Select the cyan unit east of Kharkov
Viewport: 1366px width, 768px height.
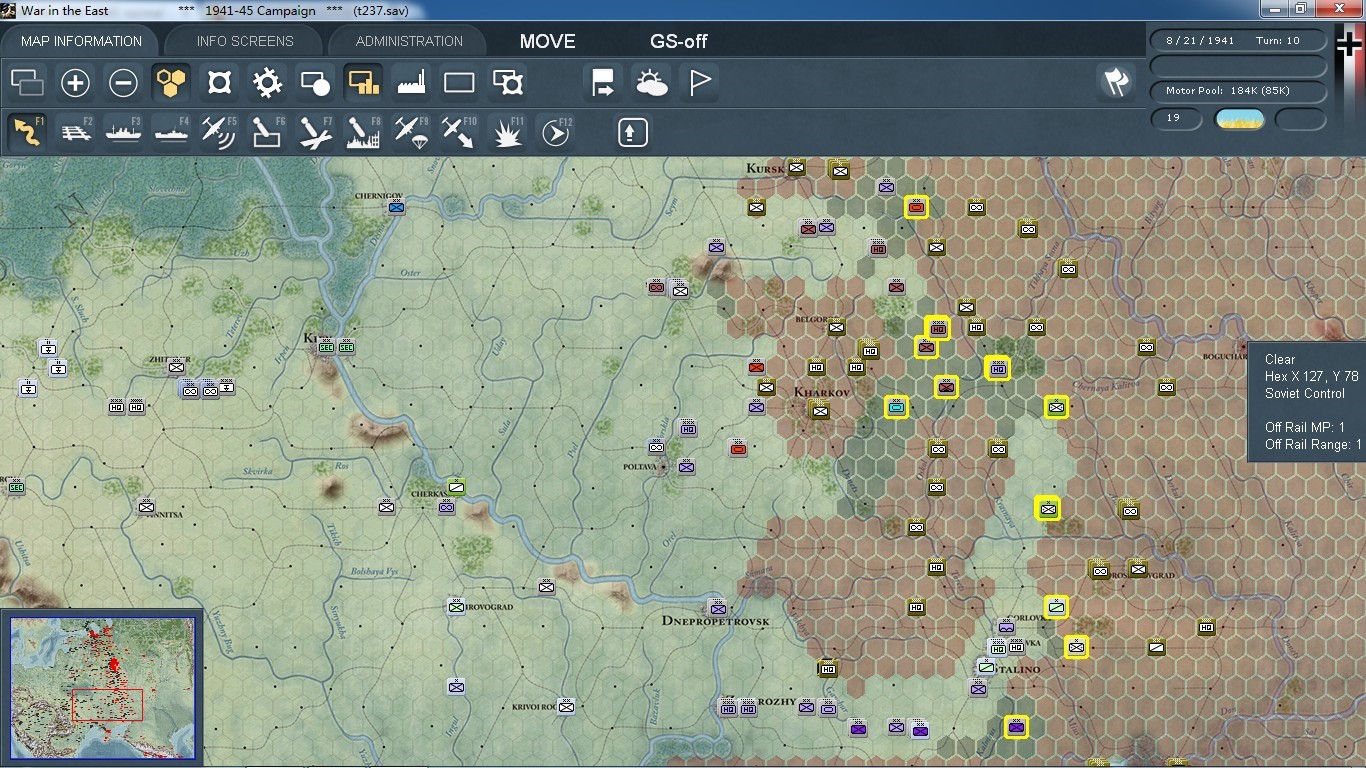pos(896,407)
